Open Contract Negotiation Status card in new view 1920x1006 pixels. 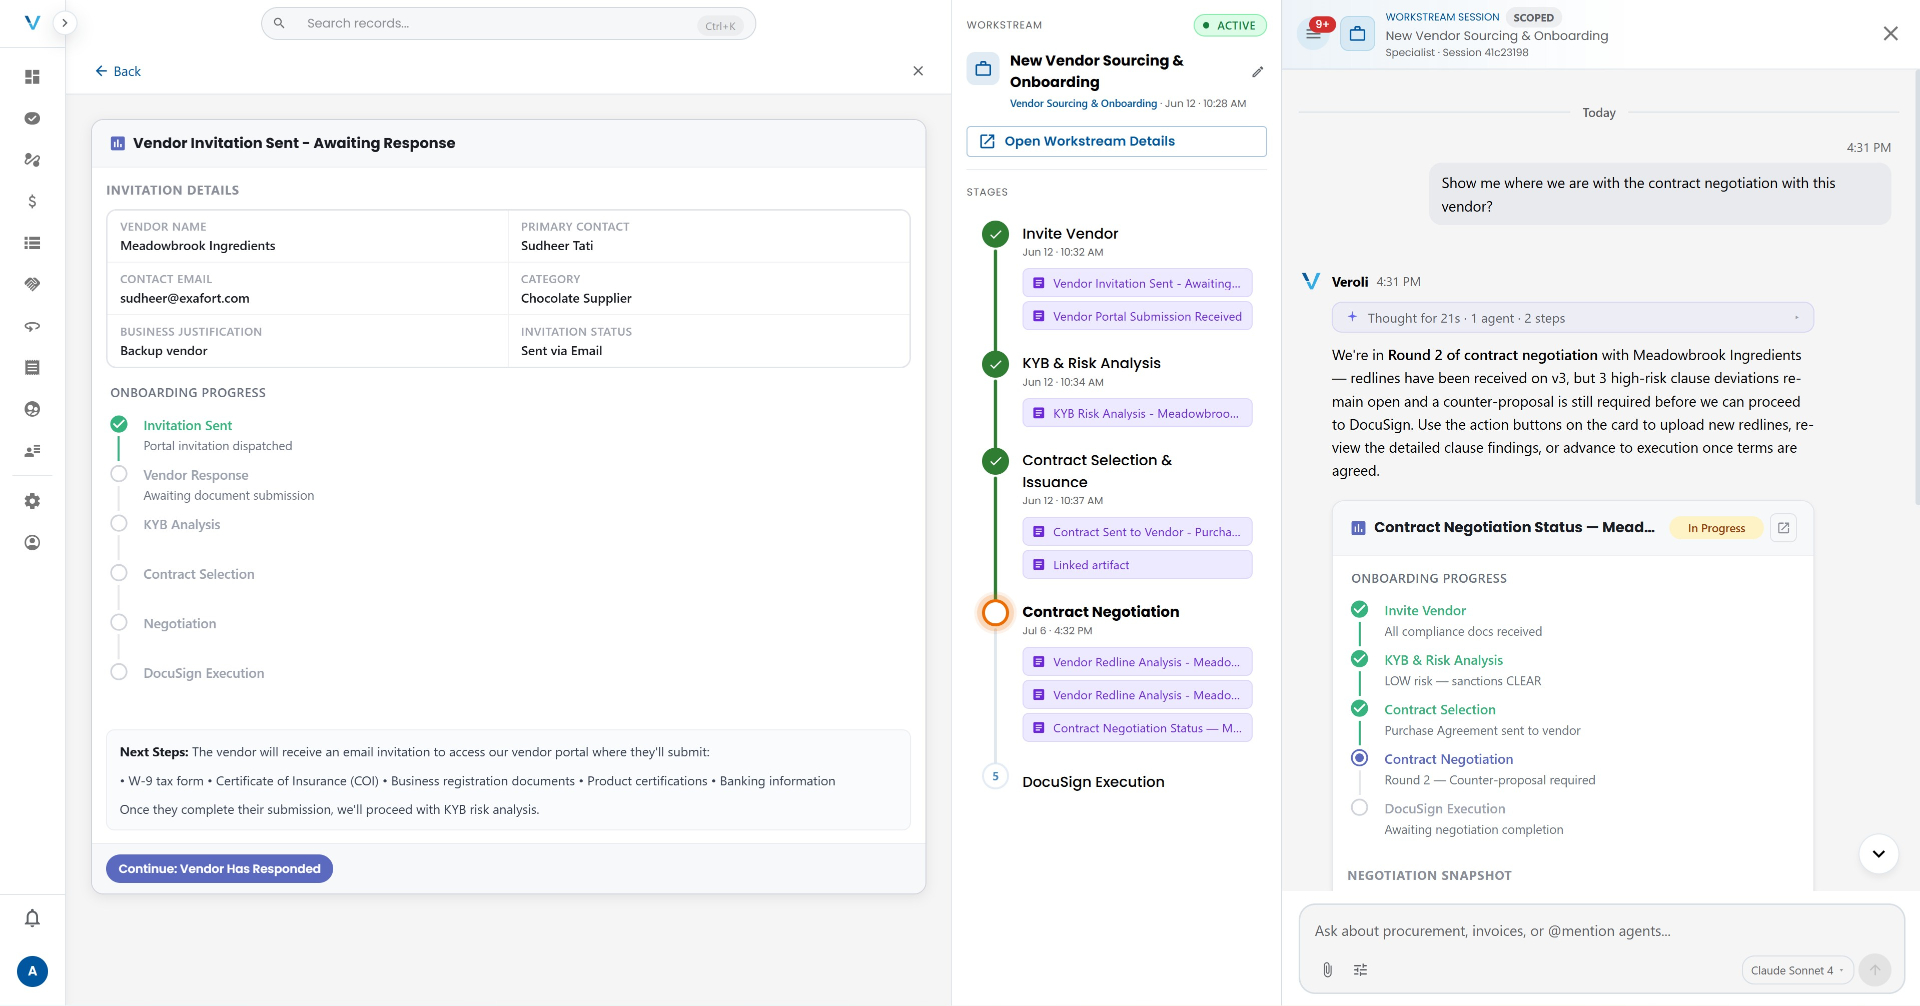coord(1783,528)
